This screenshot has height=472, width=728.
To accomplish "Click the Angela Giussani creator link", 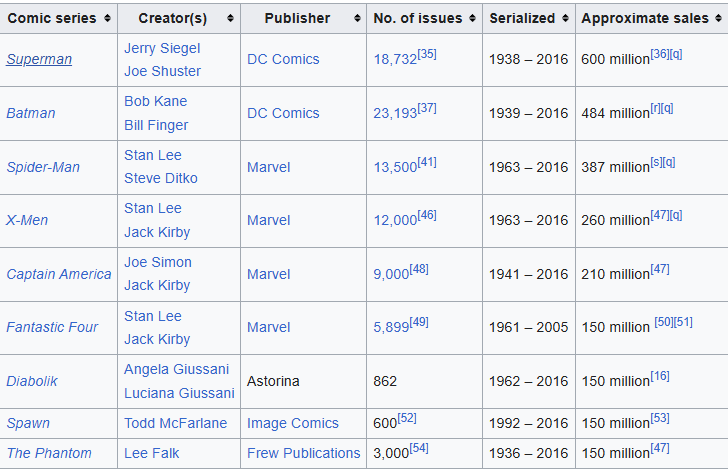I will tap(176, 369).
